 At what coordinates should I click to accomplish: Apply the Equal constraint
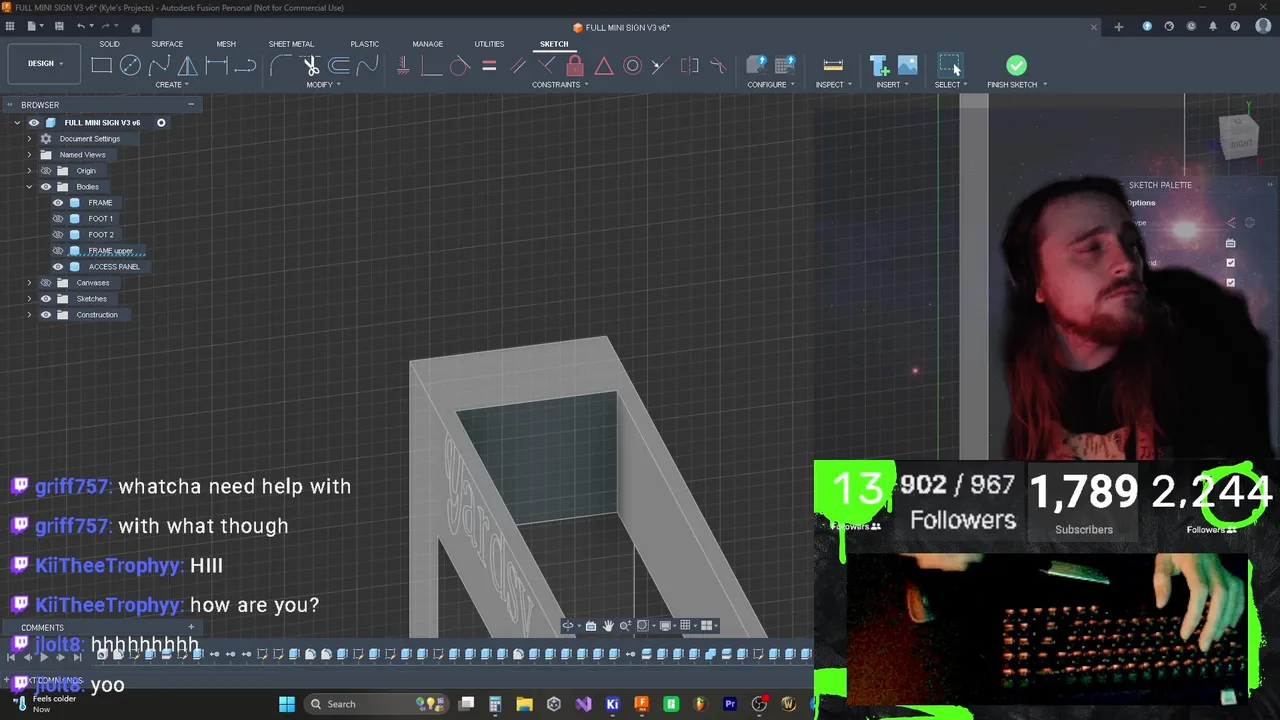coord(489,66)
